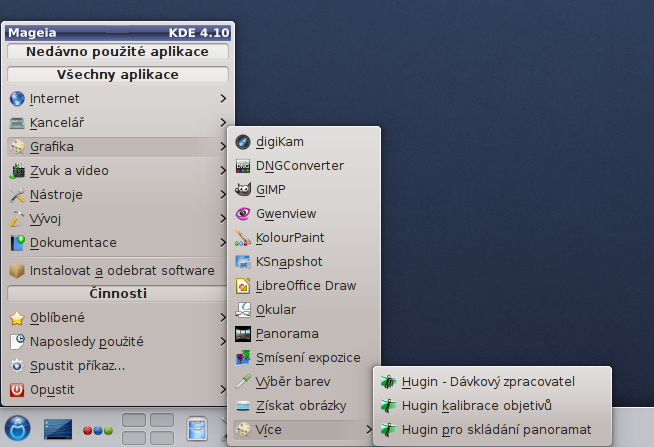Click the KolourPaint brush icon
Viewport: 654px width, 447px height.
click(x=243, y=238)
